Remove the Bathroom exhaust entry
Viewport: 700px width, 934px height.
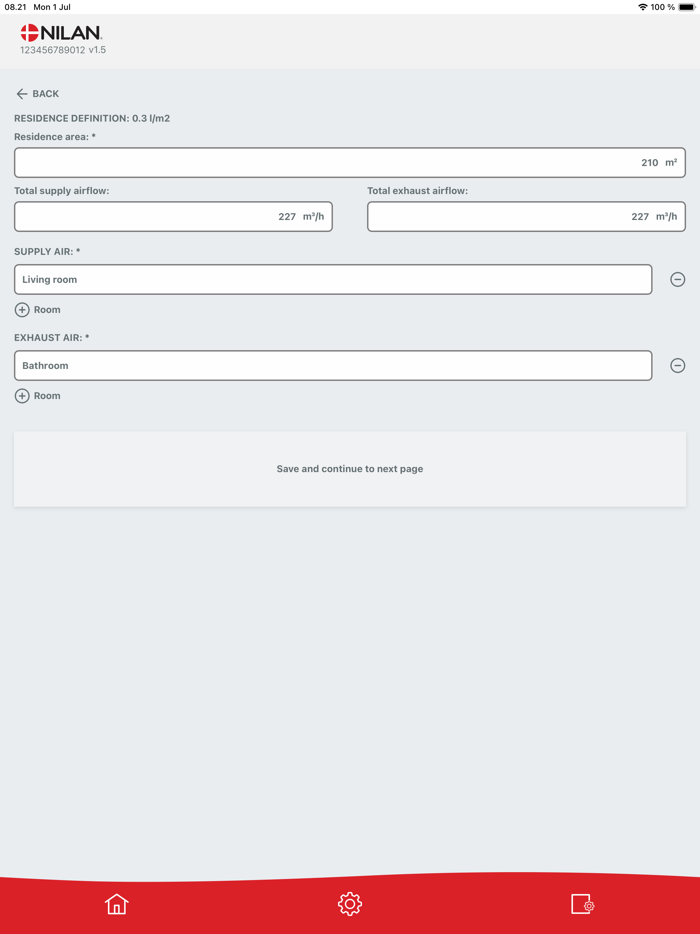tap(678, 365)
